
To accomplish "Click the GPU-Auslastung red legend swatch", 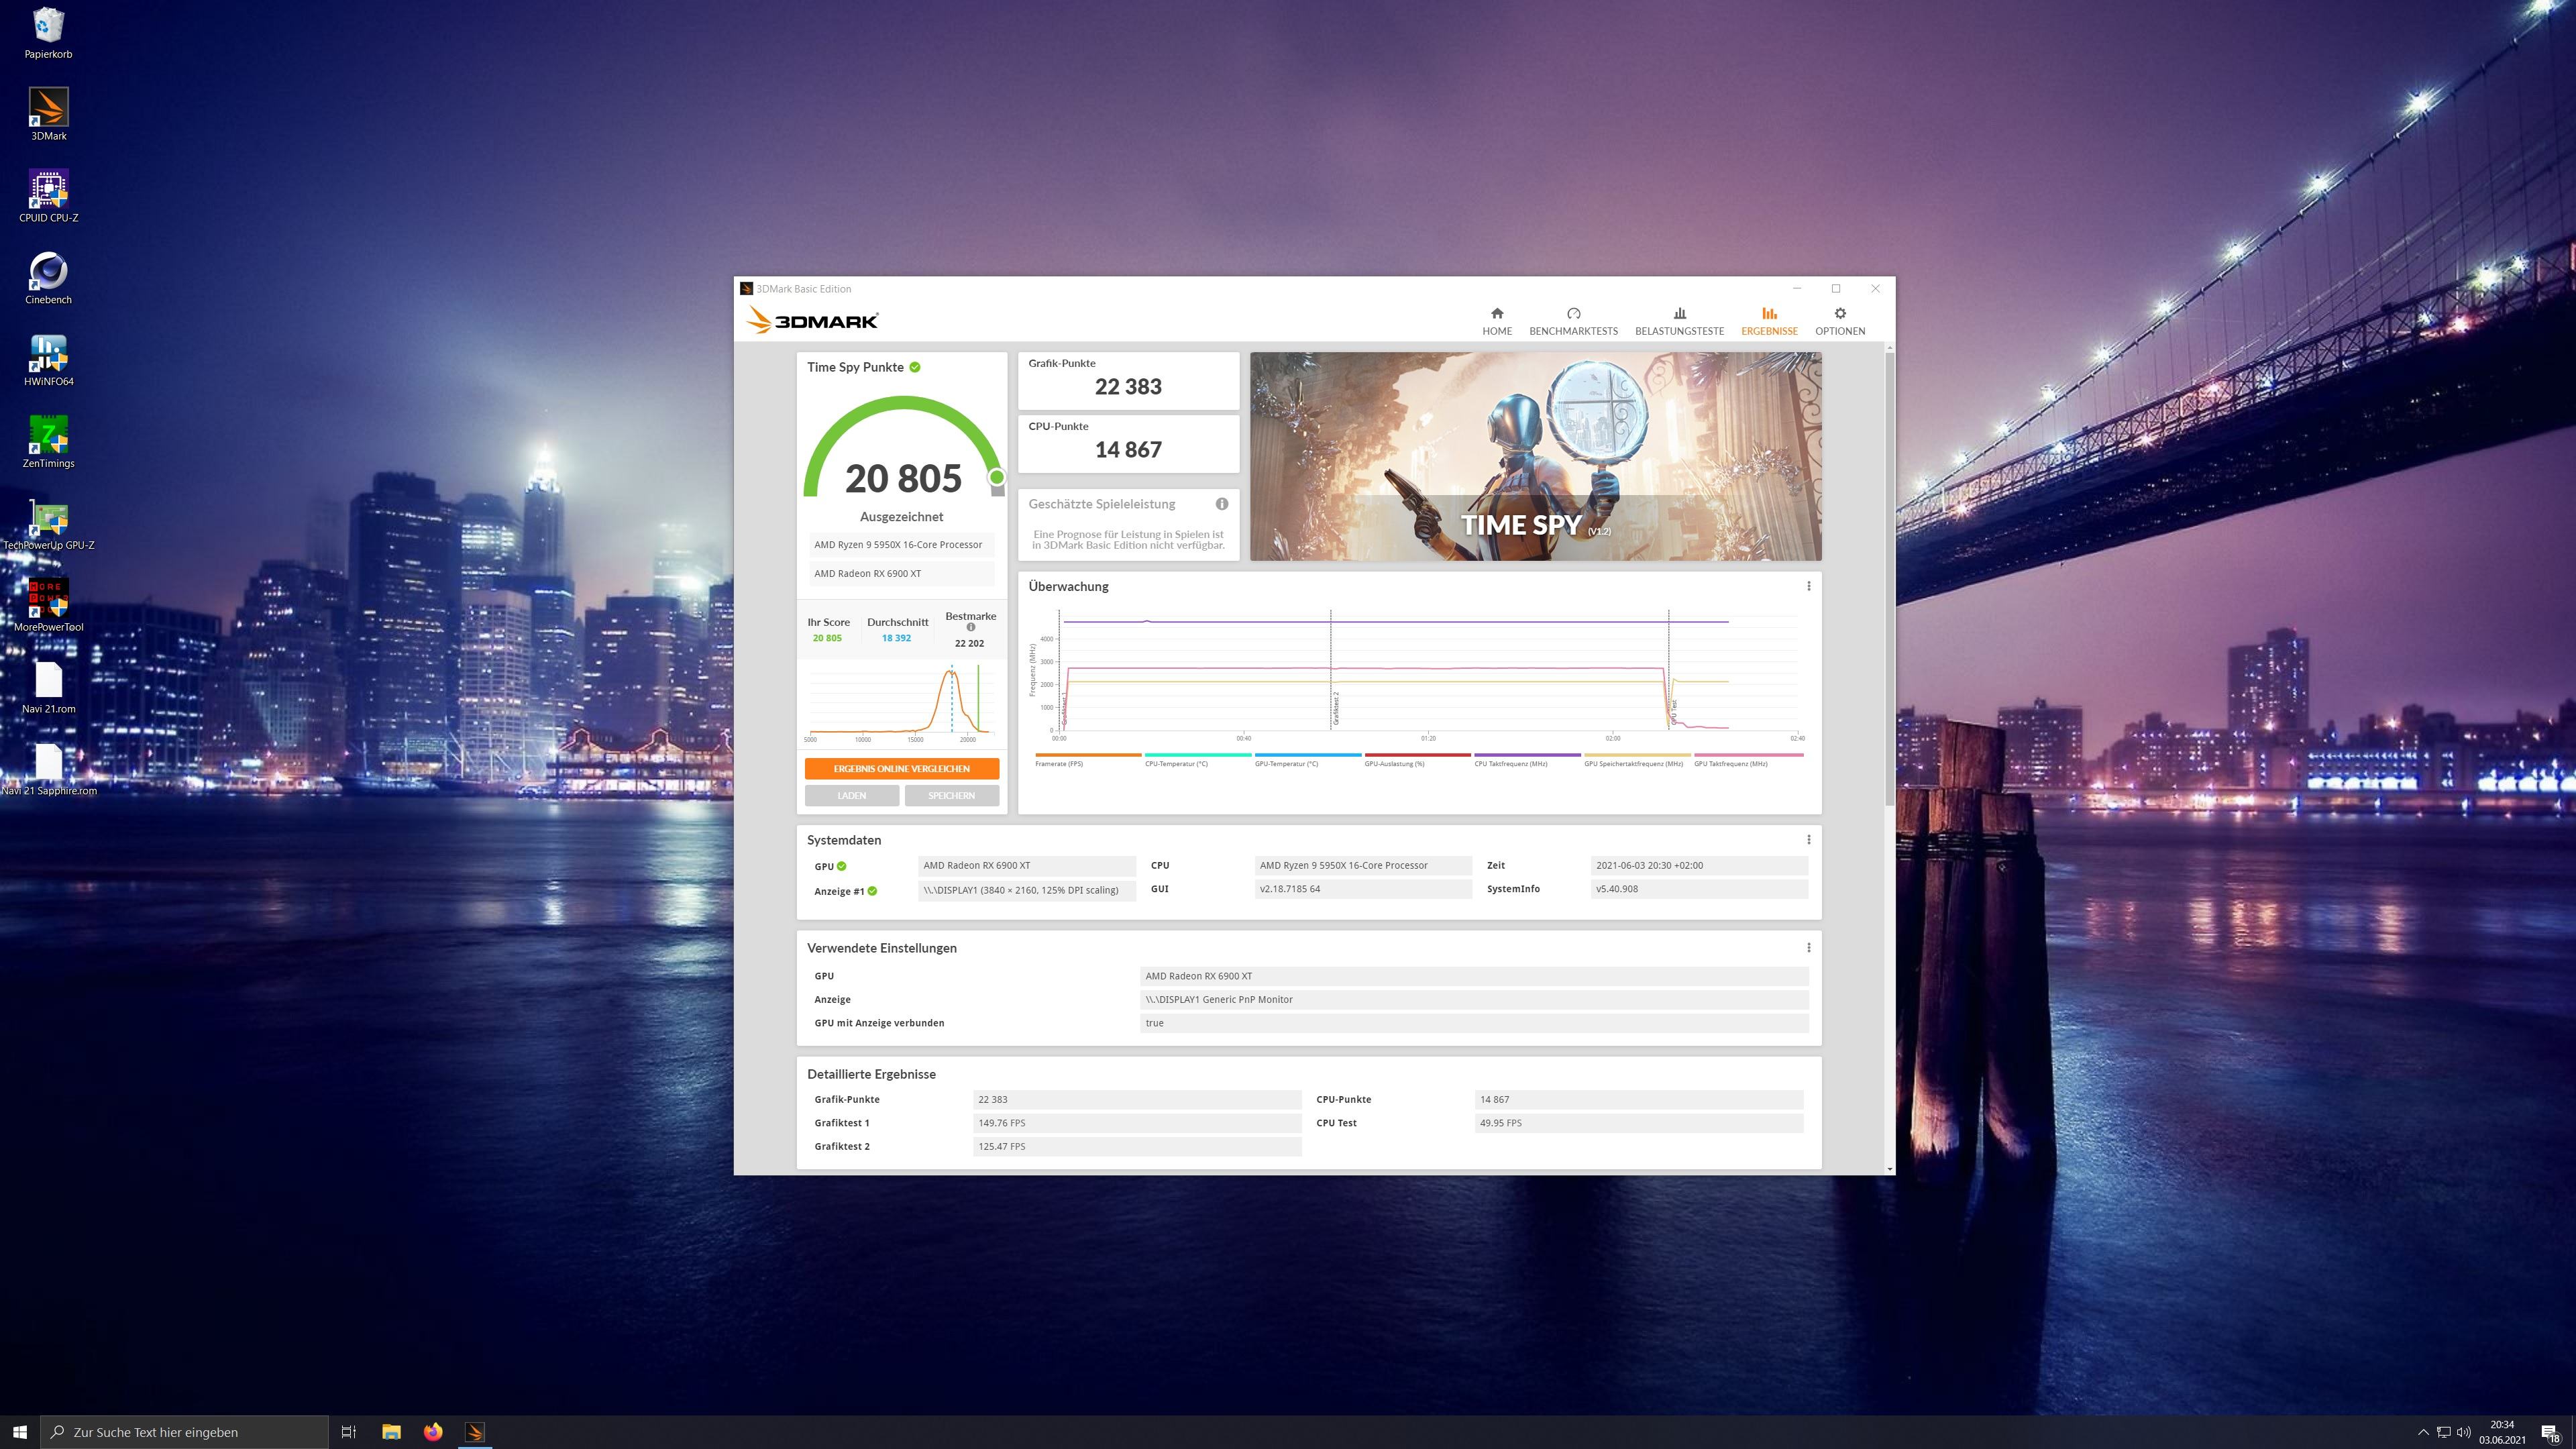I will pos(1417,755).
